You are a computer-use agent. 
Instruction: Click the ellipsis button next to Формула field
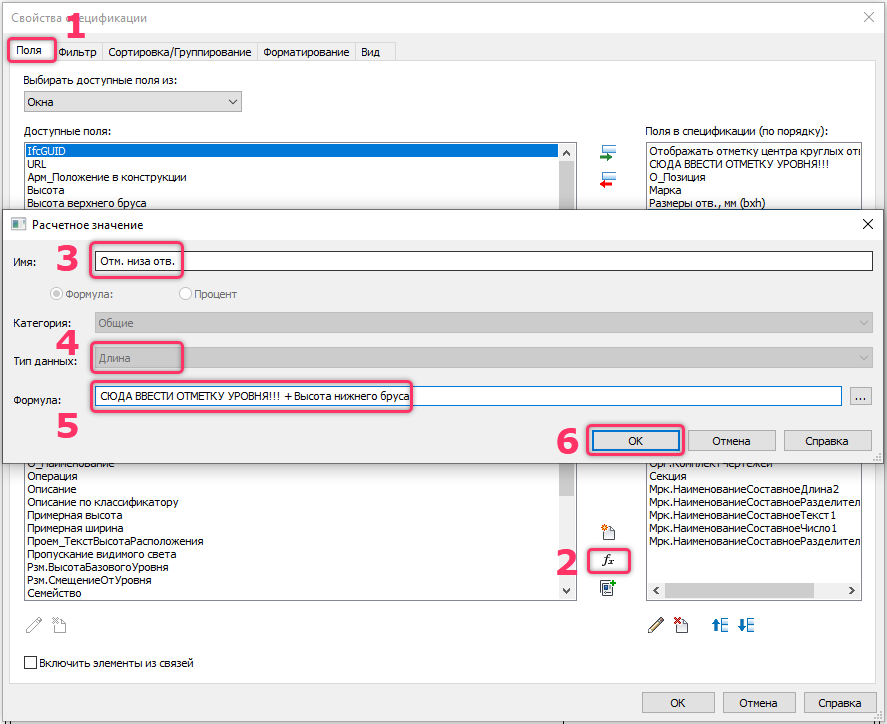(860, 397)
